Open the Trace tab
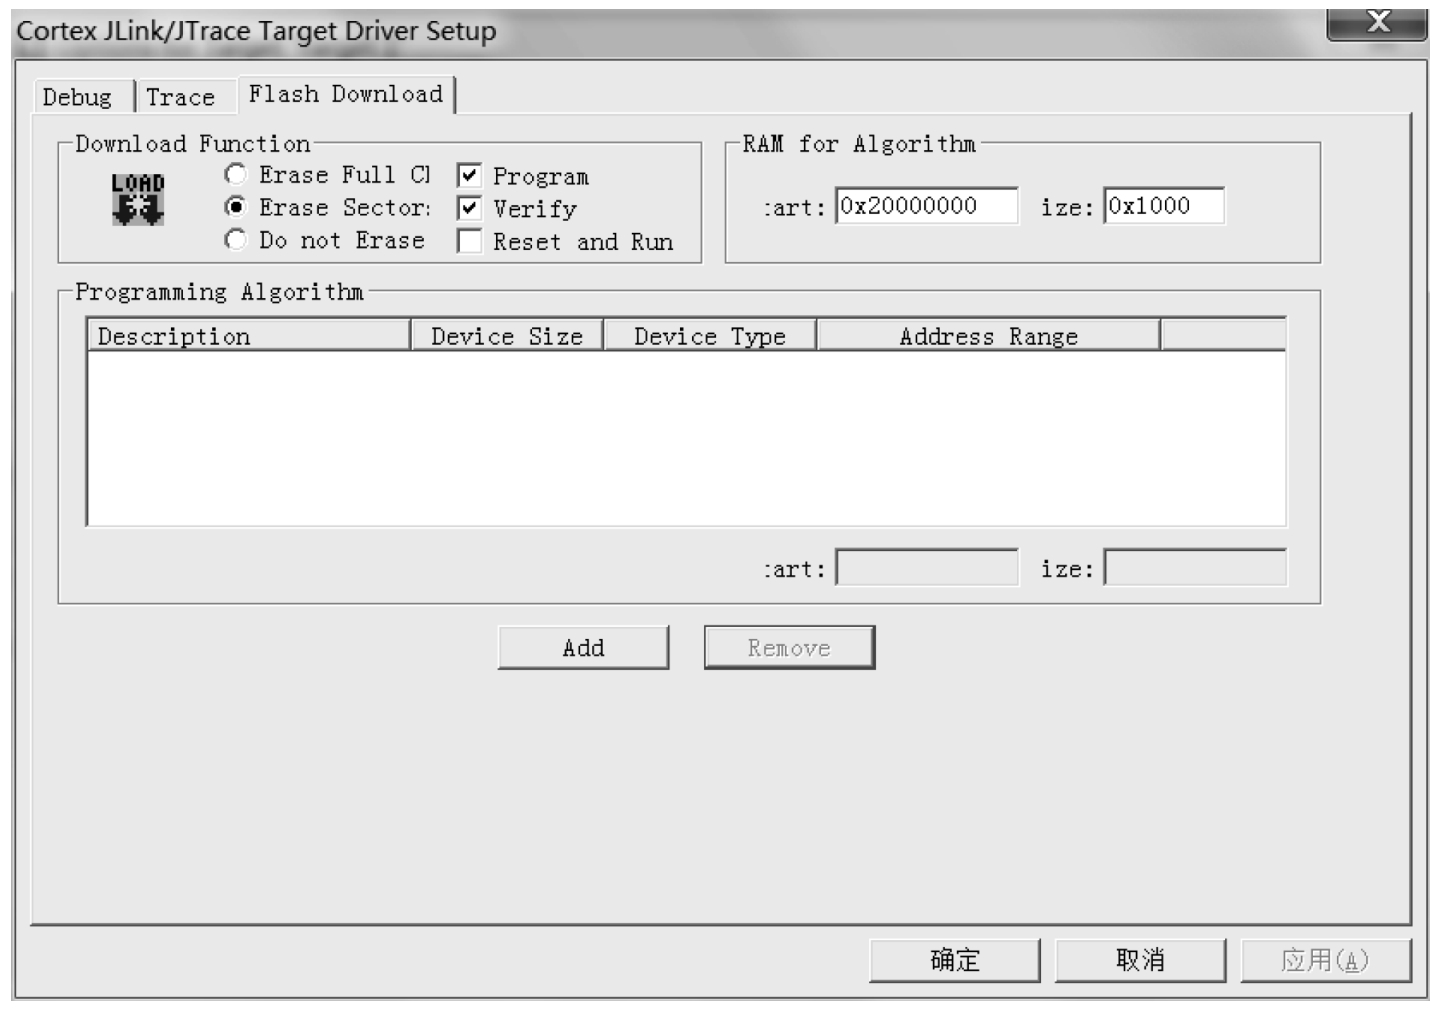The image size is (1451, 1018). pos(181,97)
